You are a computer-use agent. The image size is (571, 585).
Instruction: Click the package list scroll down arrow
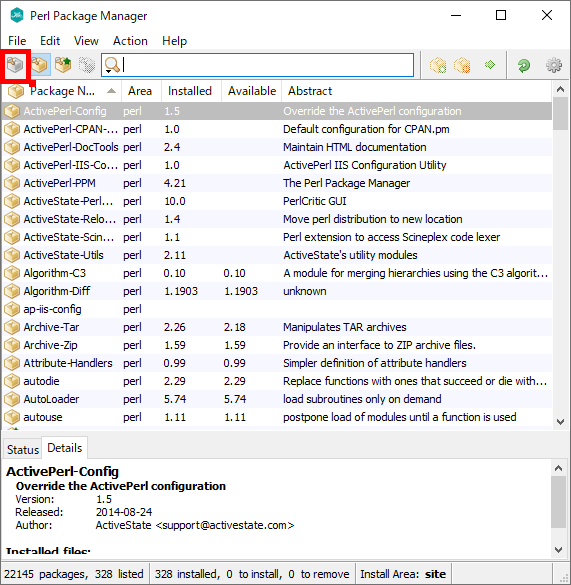pos(560,422)
